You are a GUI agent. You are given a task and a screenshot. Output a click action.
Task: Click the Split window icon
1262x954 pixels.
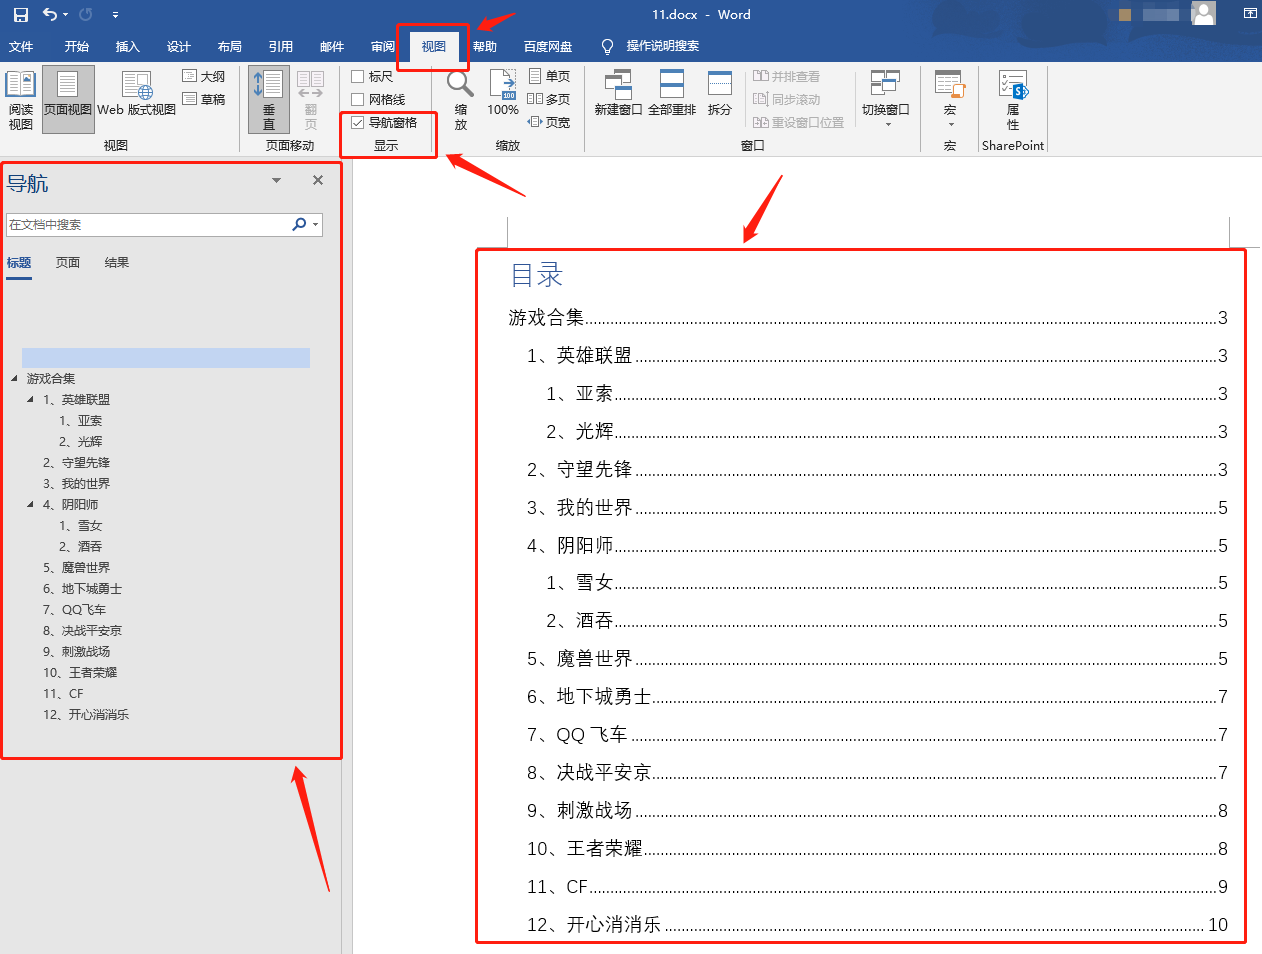click(x=719, y=85)
